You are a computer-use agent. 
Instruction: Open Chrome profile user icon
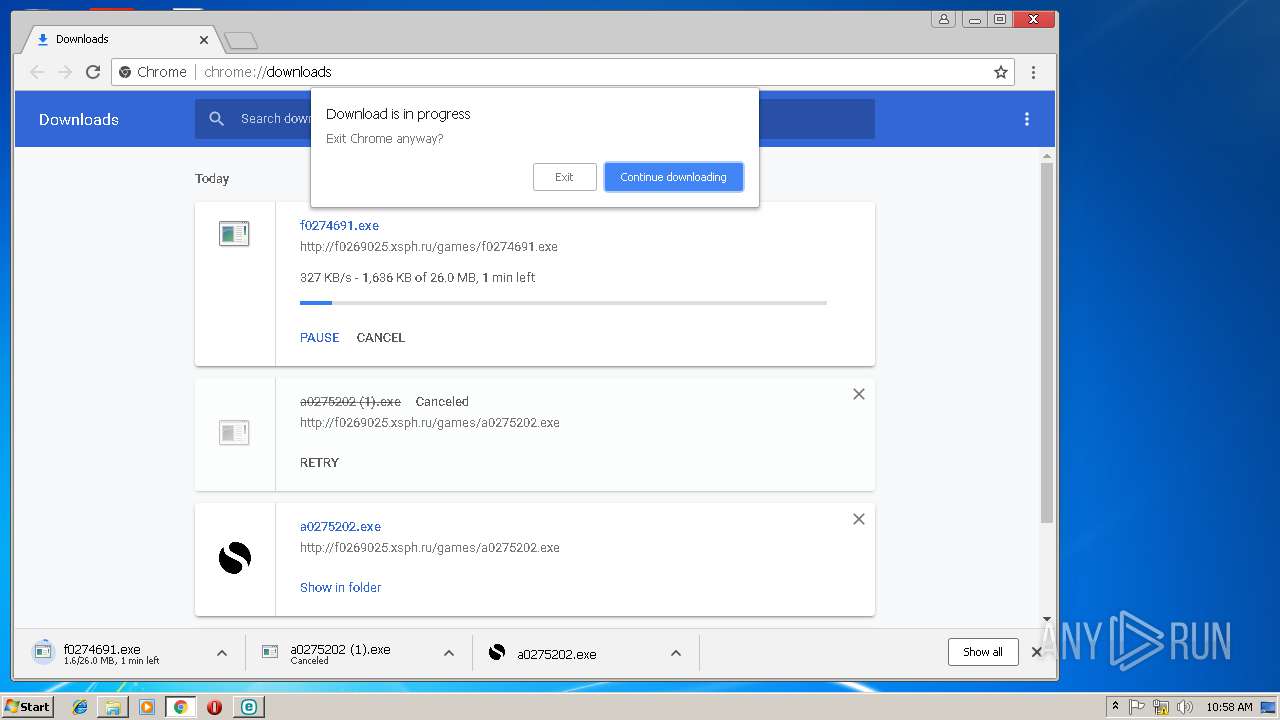pos(943,19)
